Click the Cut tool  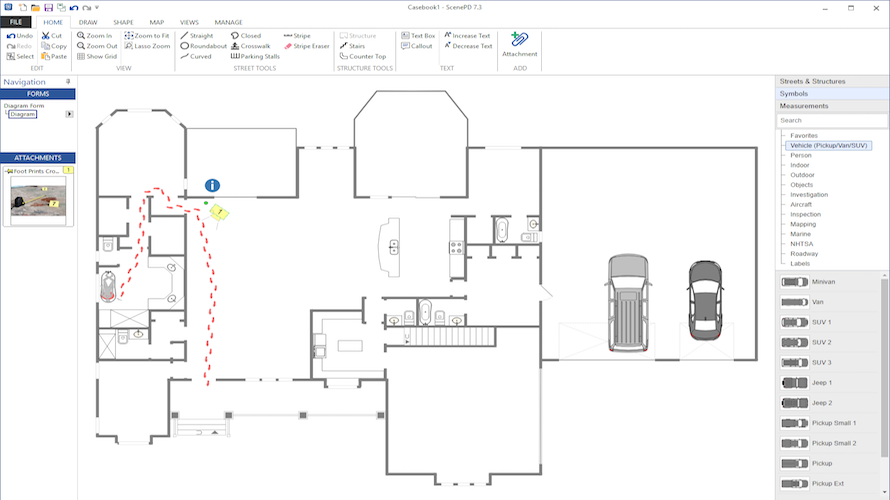(x=52, y=36)
